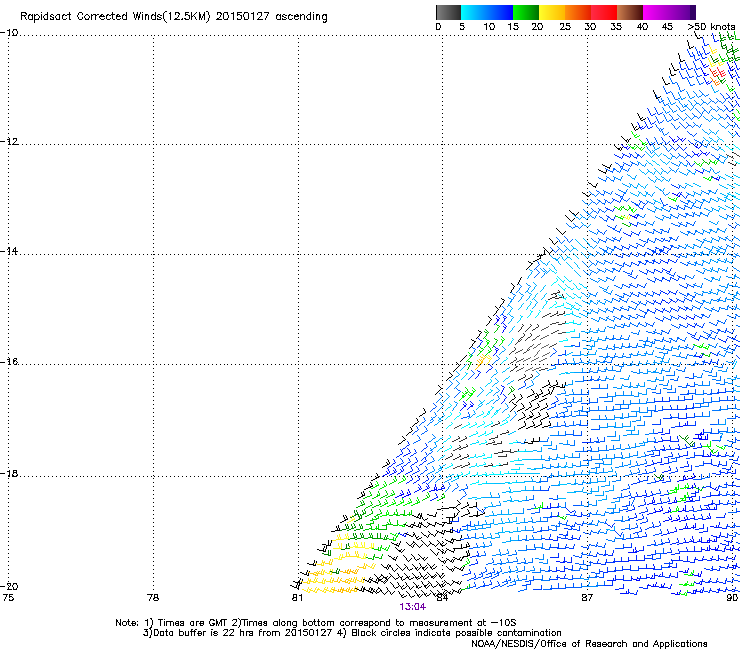
Task: Click the NOAA/NESDIS credit text
Action: coord(589,644)
